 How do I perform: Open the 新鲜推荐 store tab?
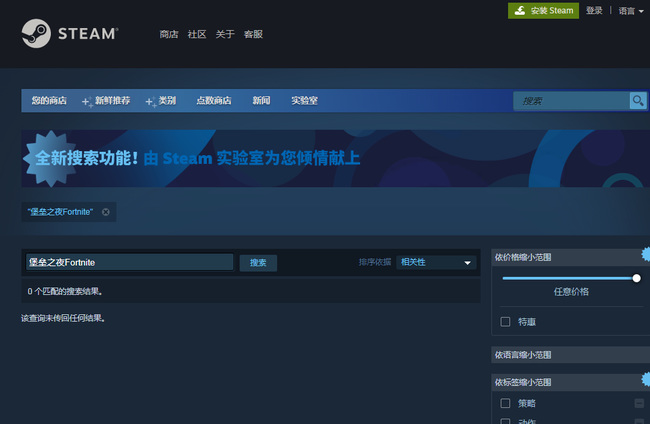(x=112, y=101)
